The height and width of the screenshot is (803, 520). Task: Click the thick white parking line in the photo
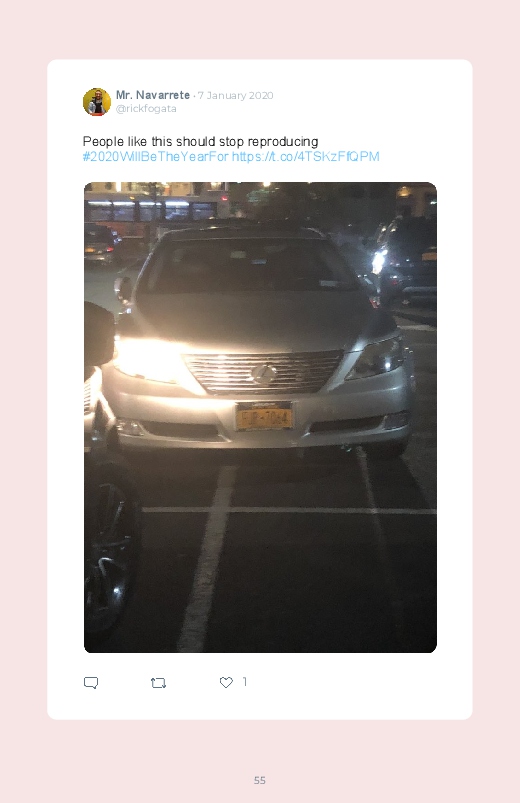point(207,559)
